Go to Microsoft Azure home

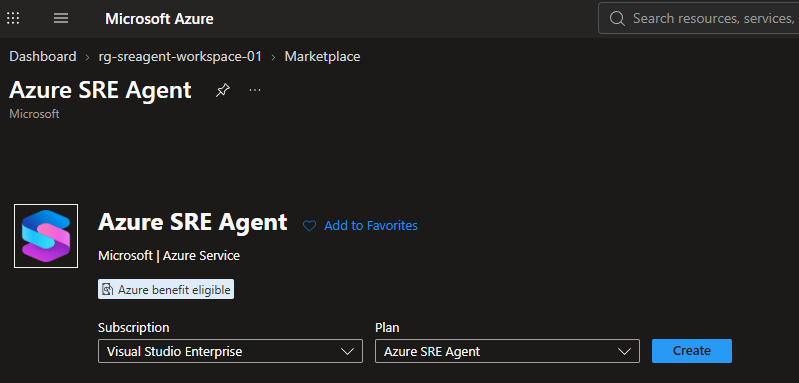pyautogui.click(x=159, y=19)
